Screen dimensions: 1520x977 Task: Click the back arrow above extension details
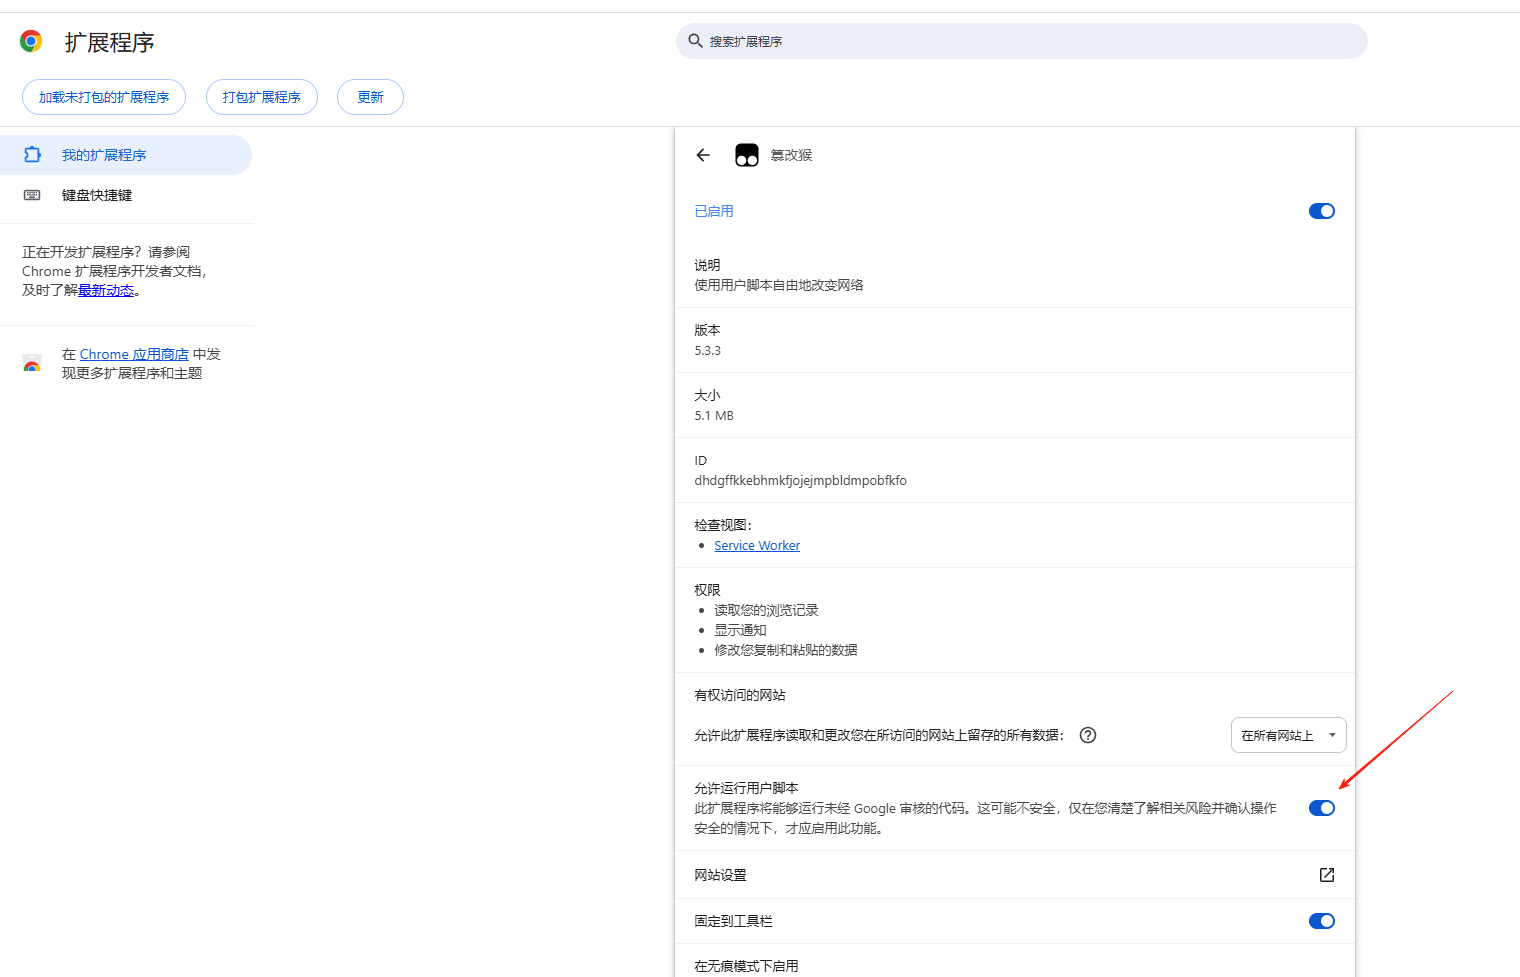703,155
